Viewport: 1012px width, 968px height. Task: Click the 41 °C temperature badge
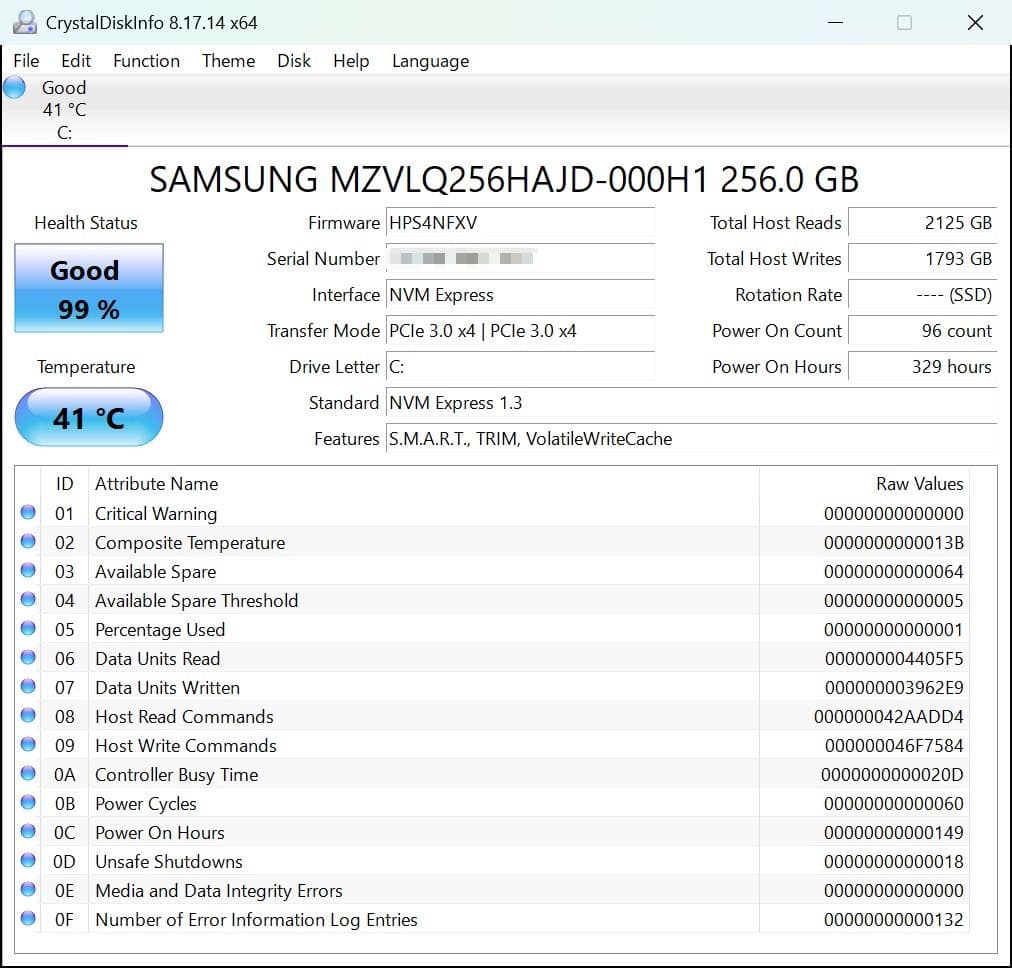88,416
